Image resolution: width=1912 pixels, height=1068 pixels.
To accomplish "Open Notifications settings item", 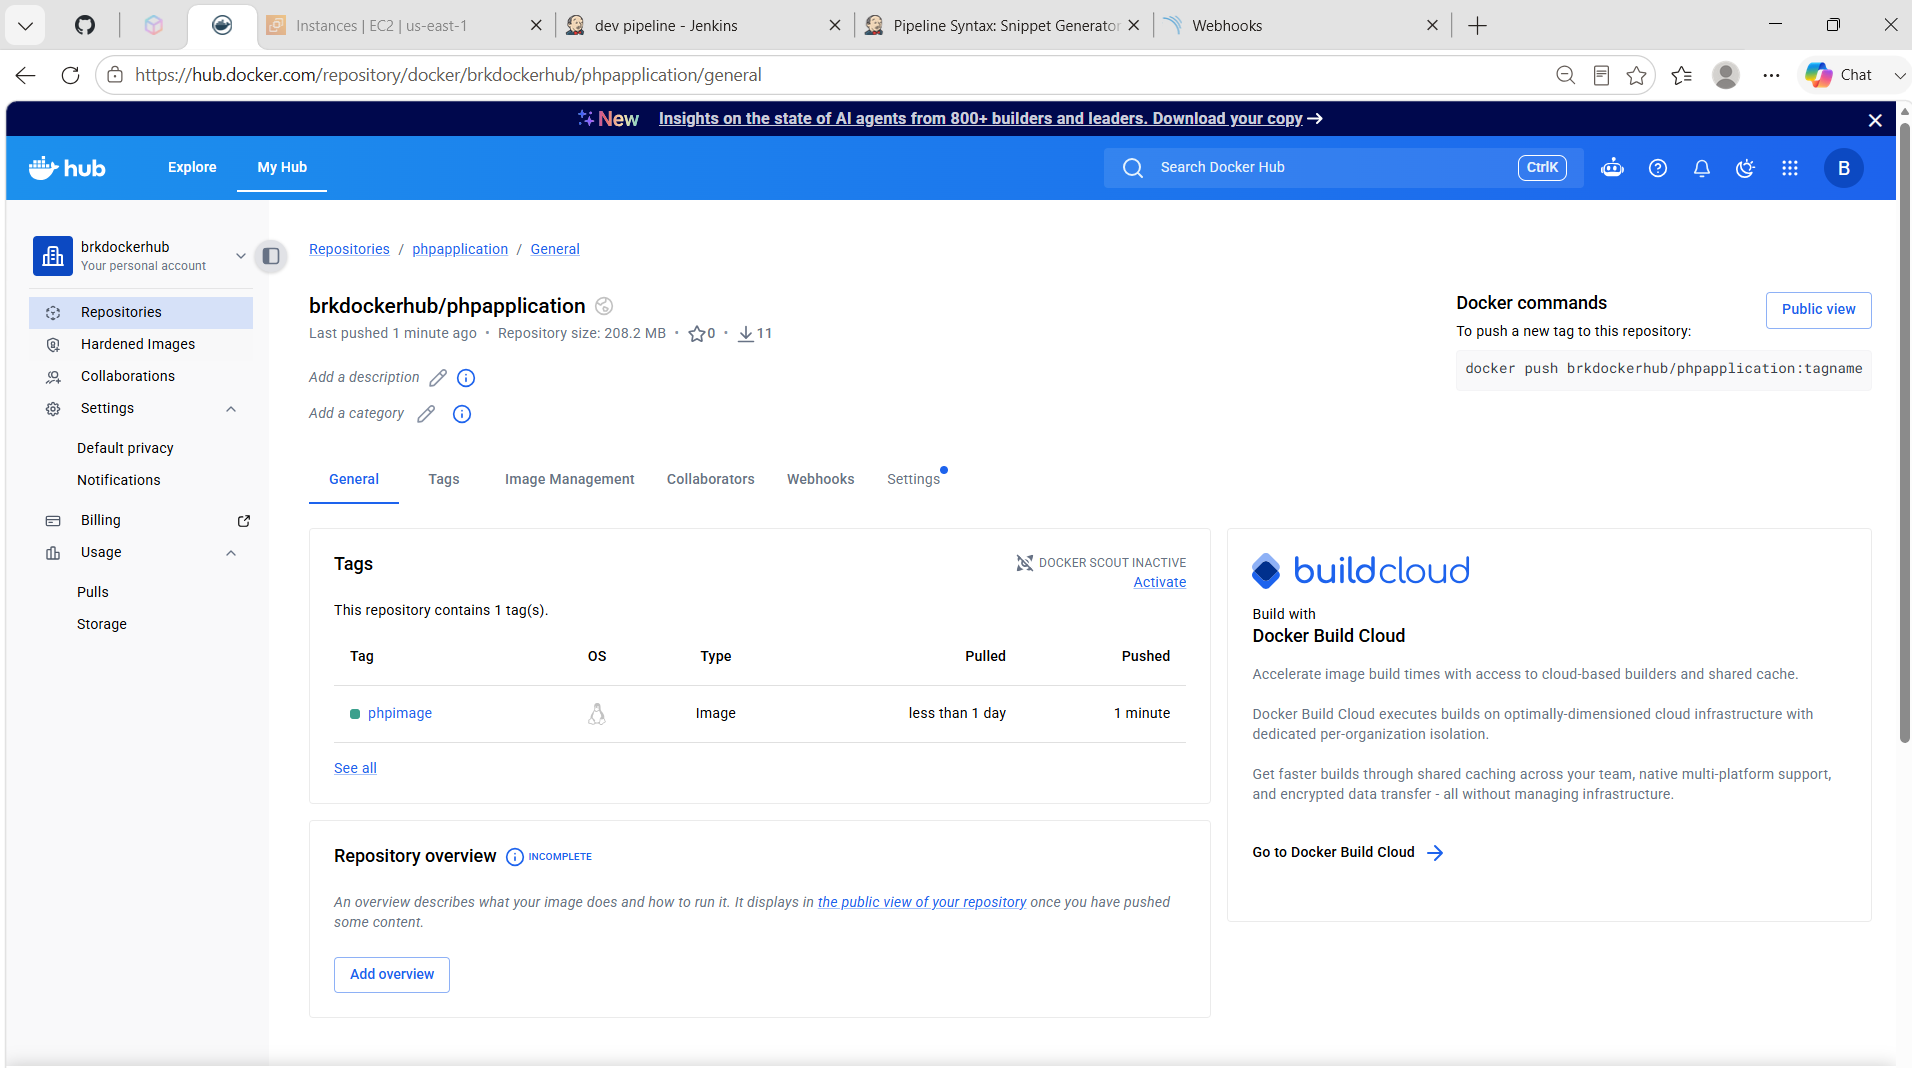I will click(119, 481).
